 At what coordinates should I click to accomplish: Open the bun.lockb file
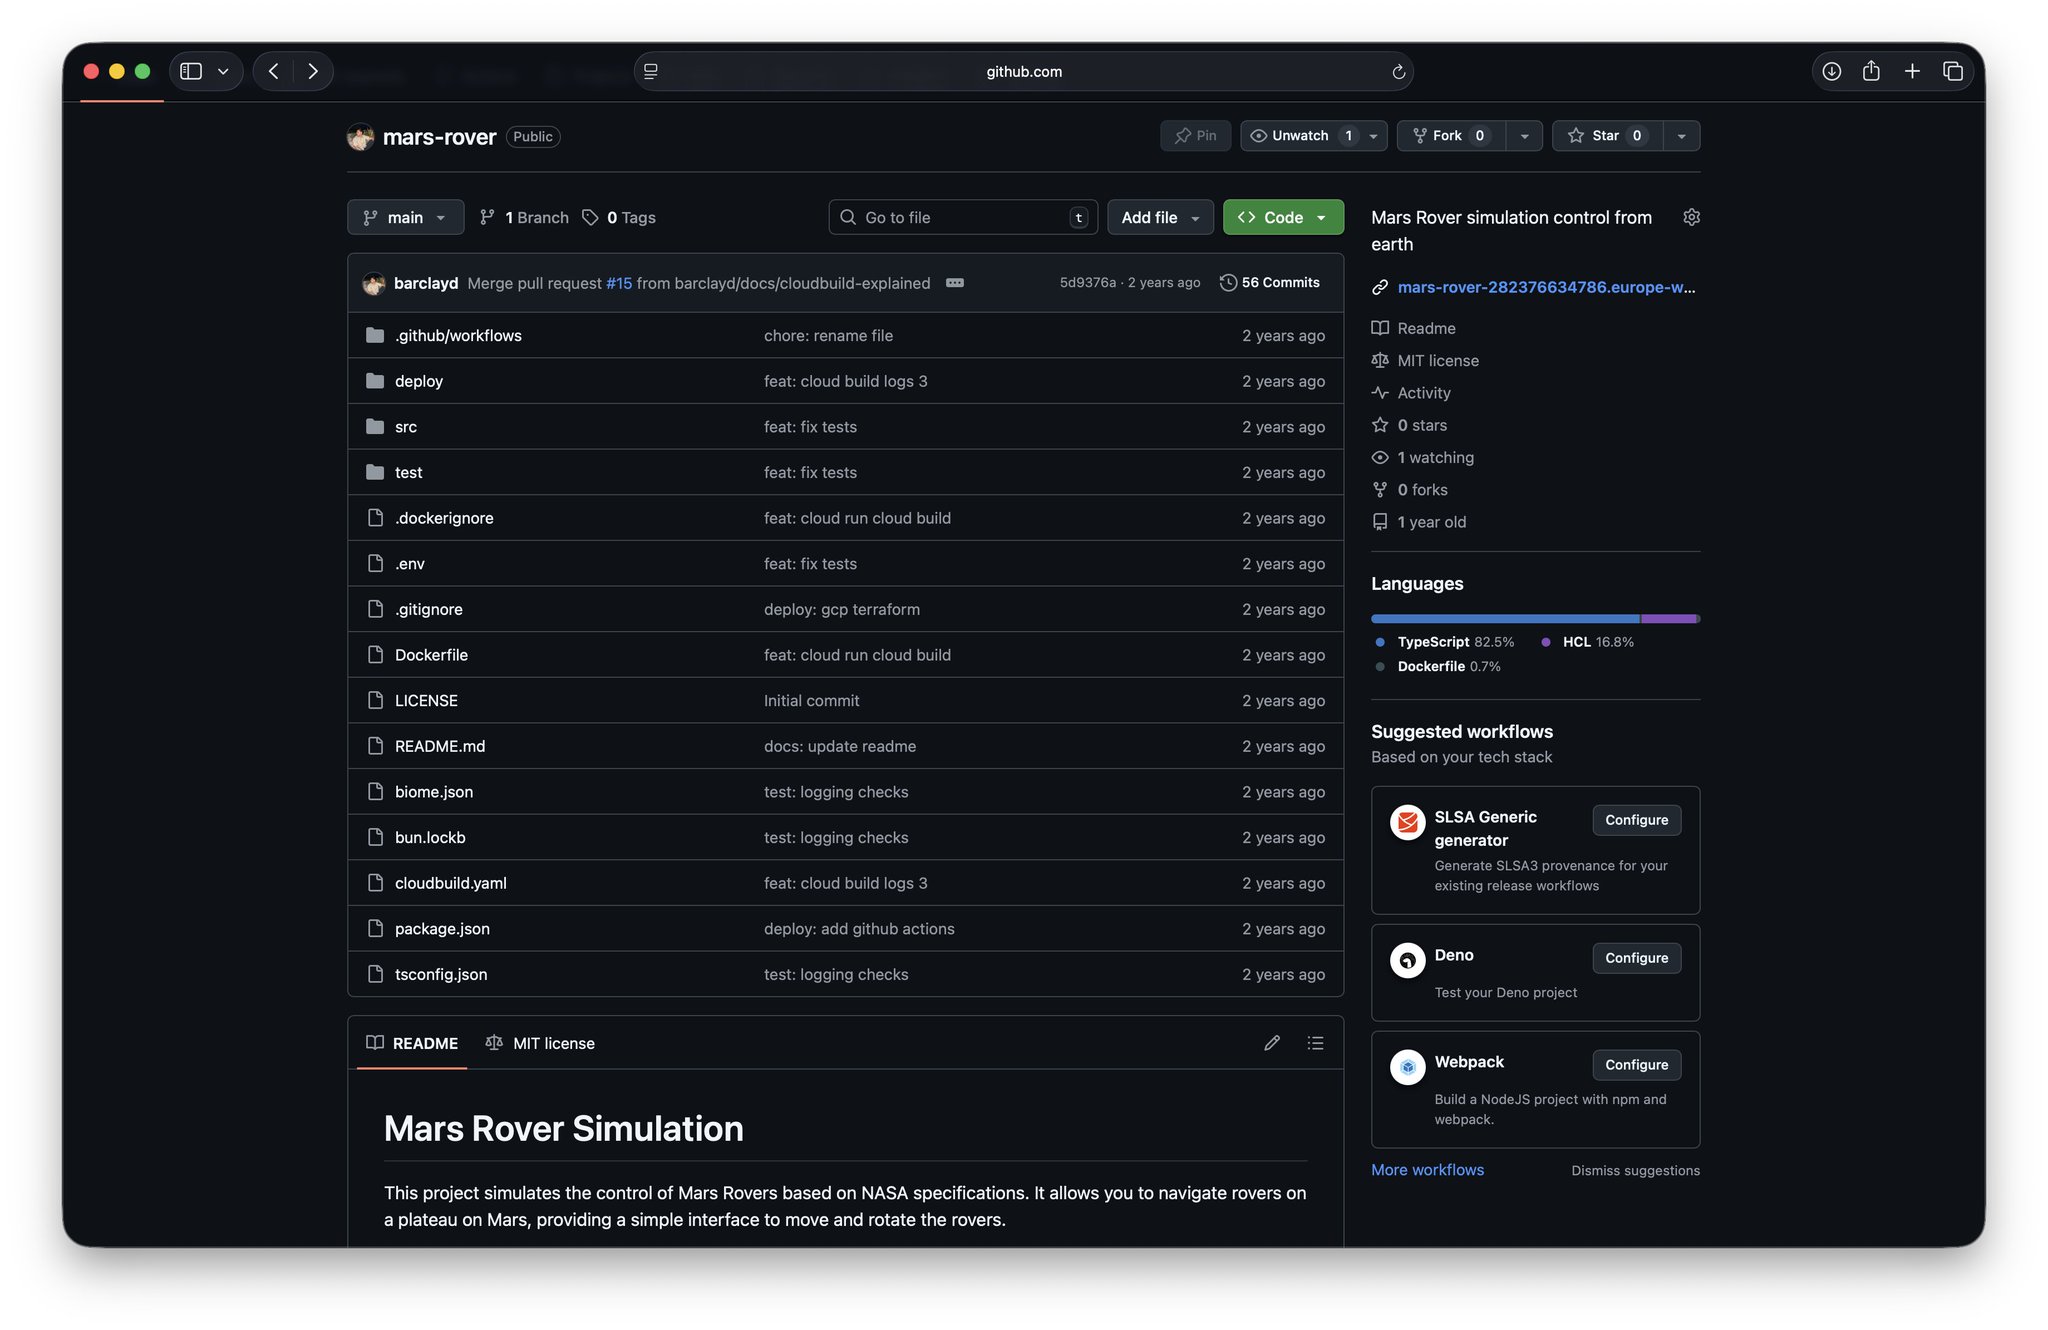430,838
